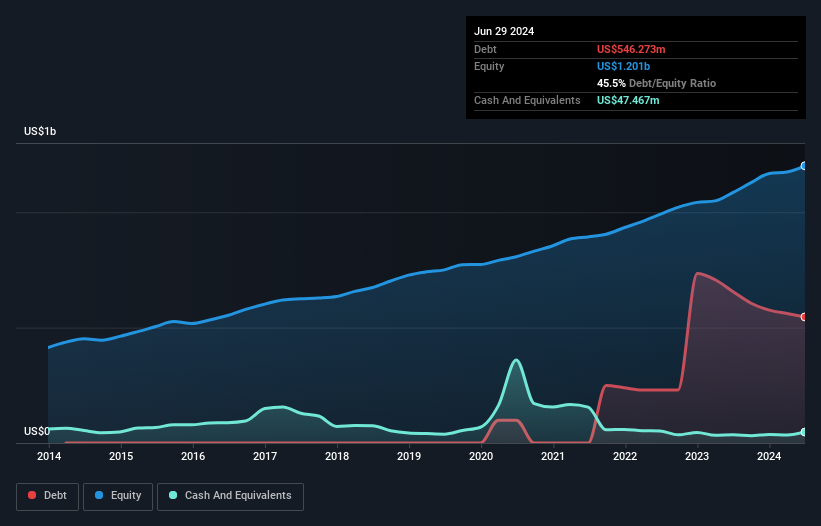The width and height of the screenshot is (821, 526).
Task: Toggle Cash And Equivalents legend button
Action: [x=230, y=496]
